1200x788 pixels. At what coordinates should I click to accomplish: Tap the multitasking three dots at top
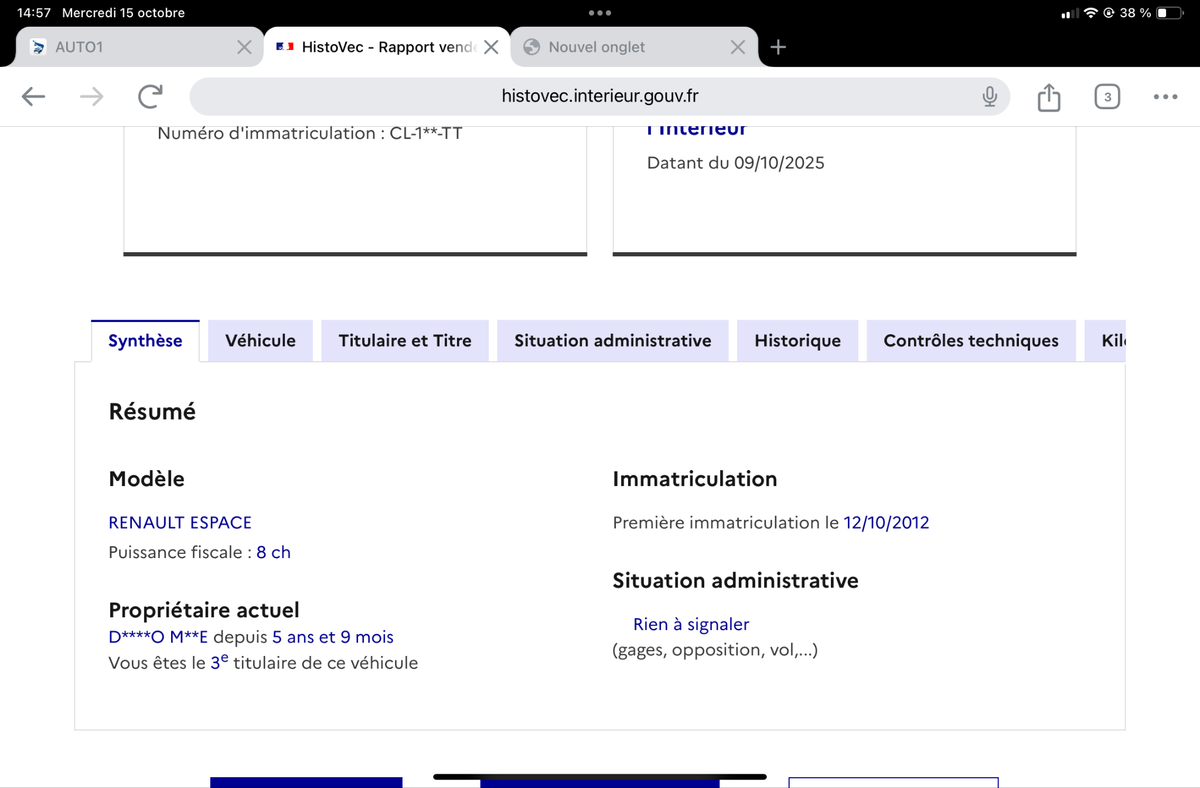coord(600,13)
